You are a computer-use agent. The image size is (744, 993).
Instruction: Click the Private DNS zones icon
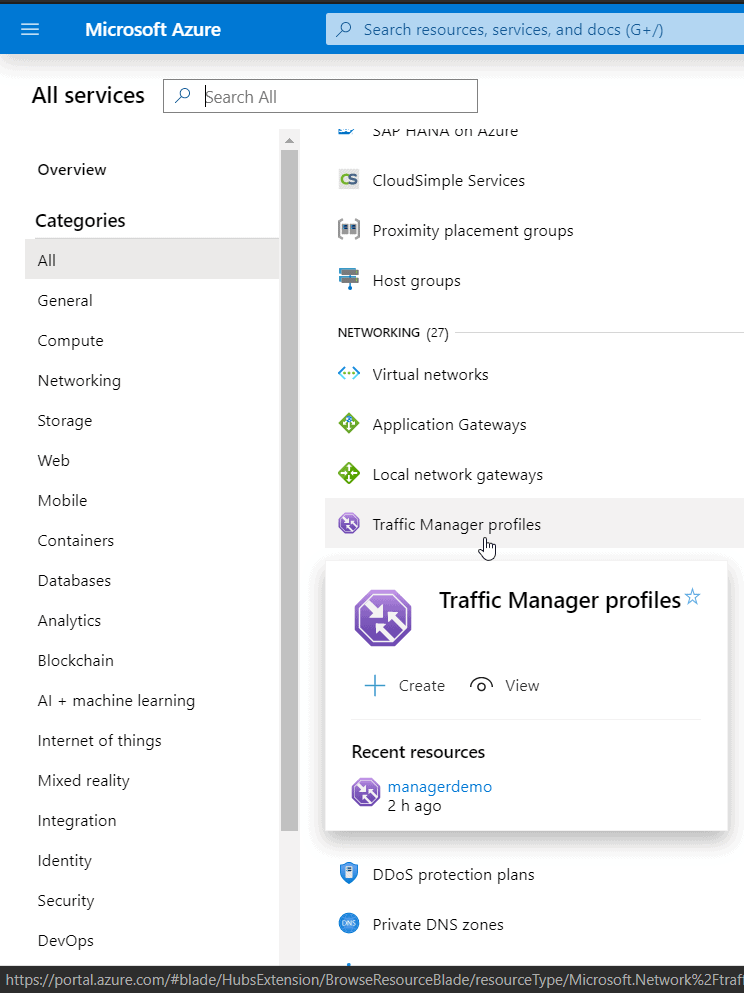tap(348, 924)
